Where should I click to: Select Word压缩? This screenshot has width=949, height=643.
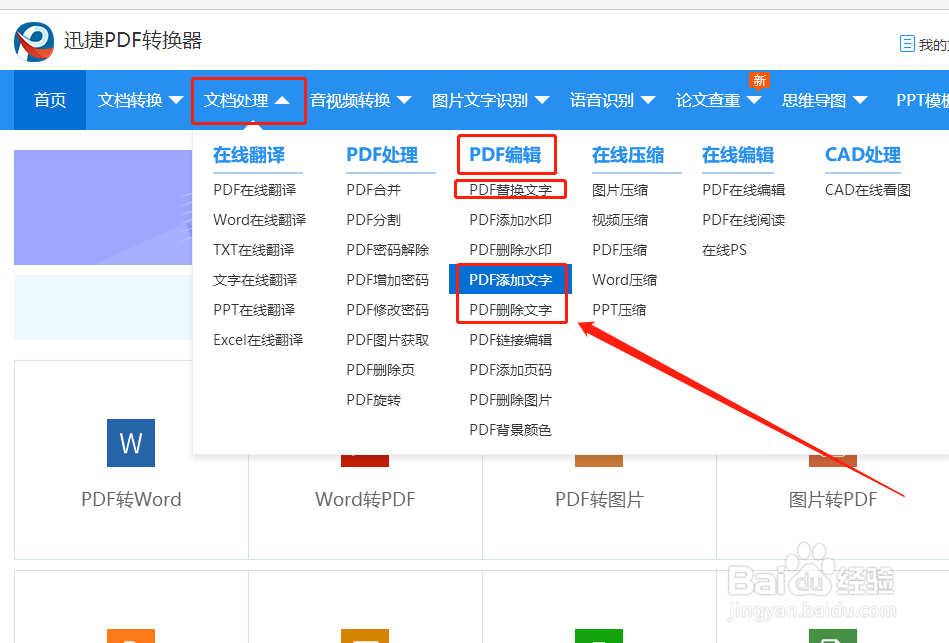pyautogui.click(x=624, y=280)
